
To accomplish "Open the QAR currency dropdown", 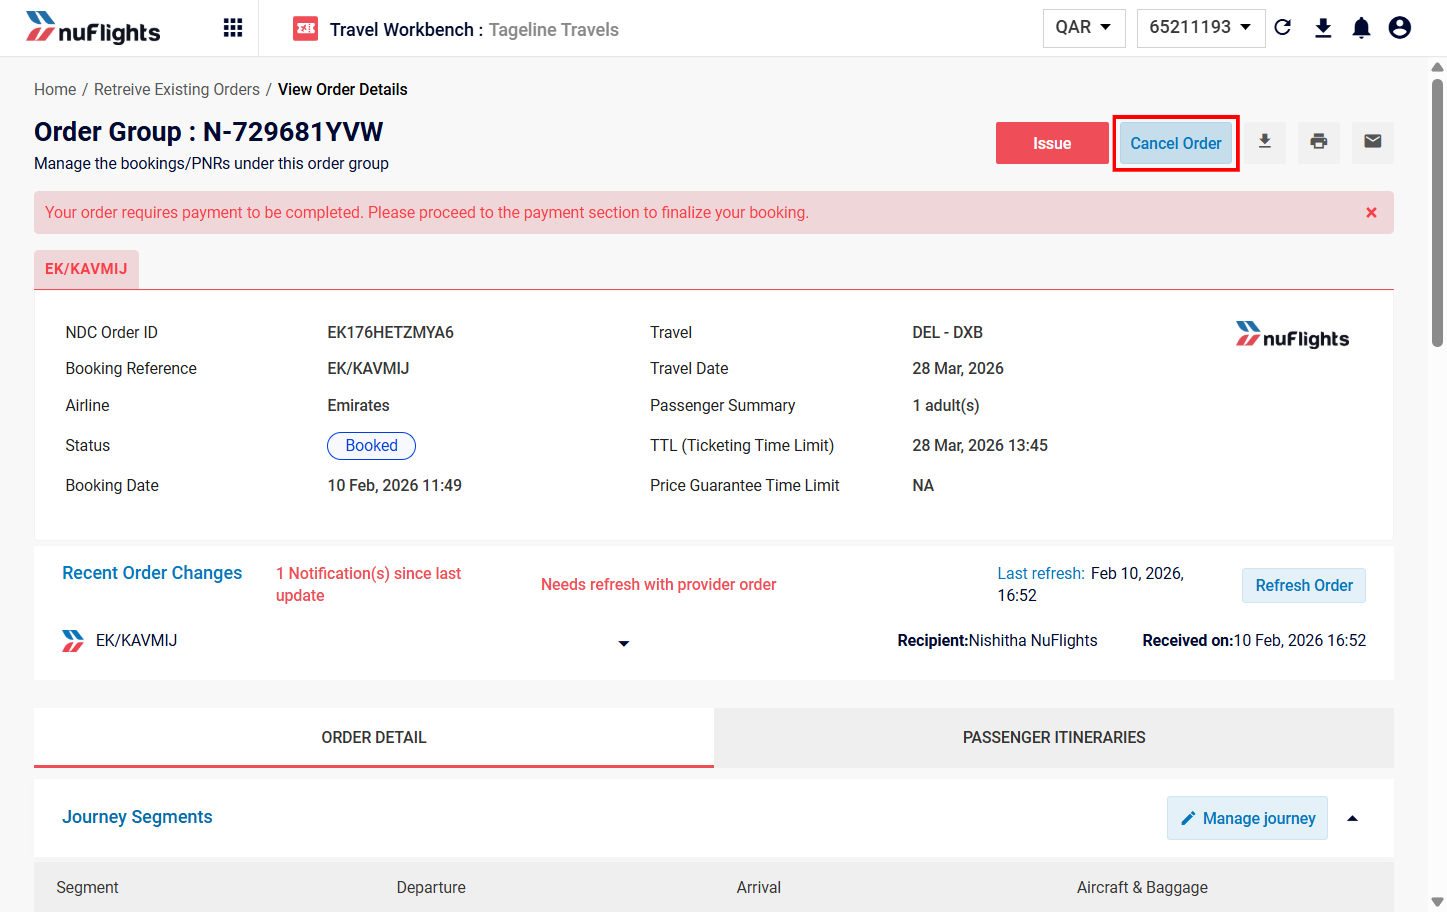I will coord(1084,28).
